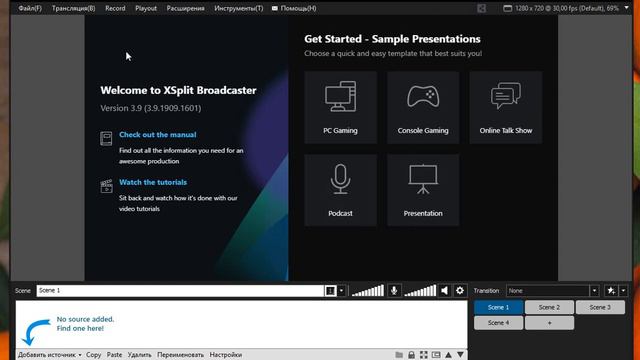Click the manual book icon
The height and width of the screenshot is (360, 640).
tap(106, 138)
